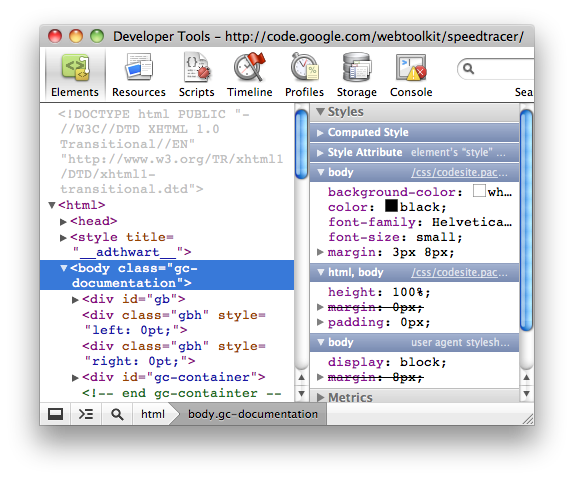Collapse the body class gc-documentation node
The width and height of the screenshot is (574, 480).
coord(64,268)
